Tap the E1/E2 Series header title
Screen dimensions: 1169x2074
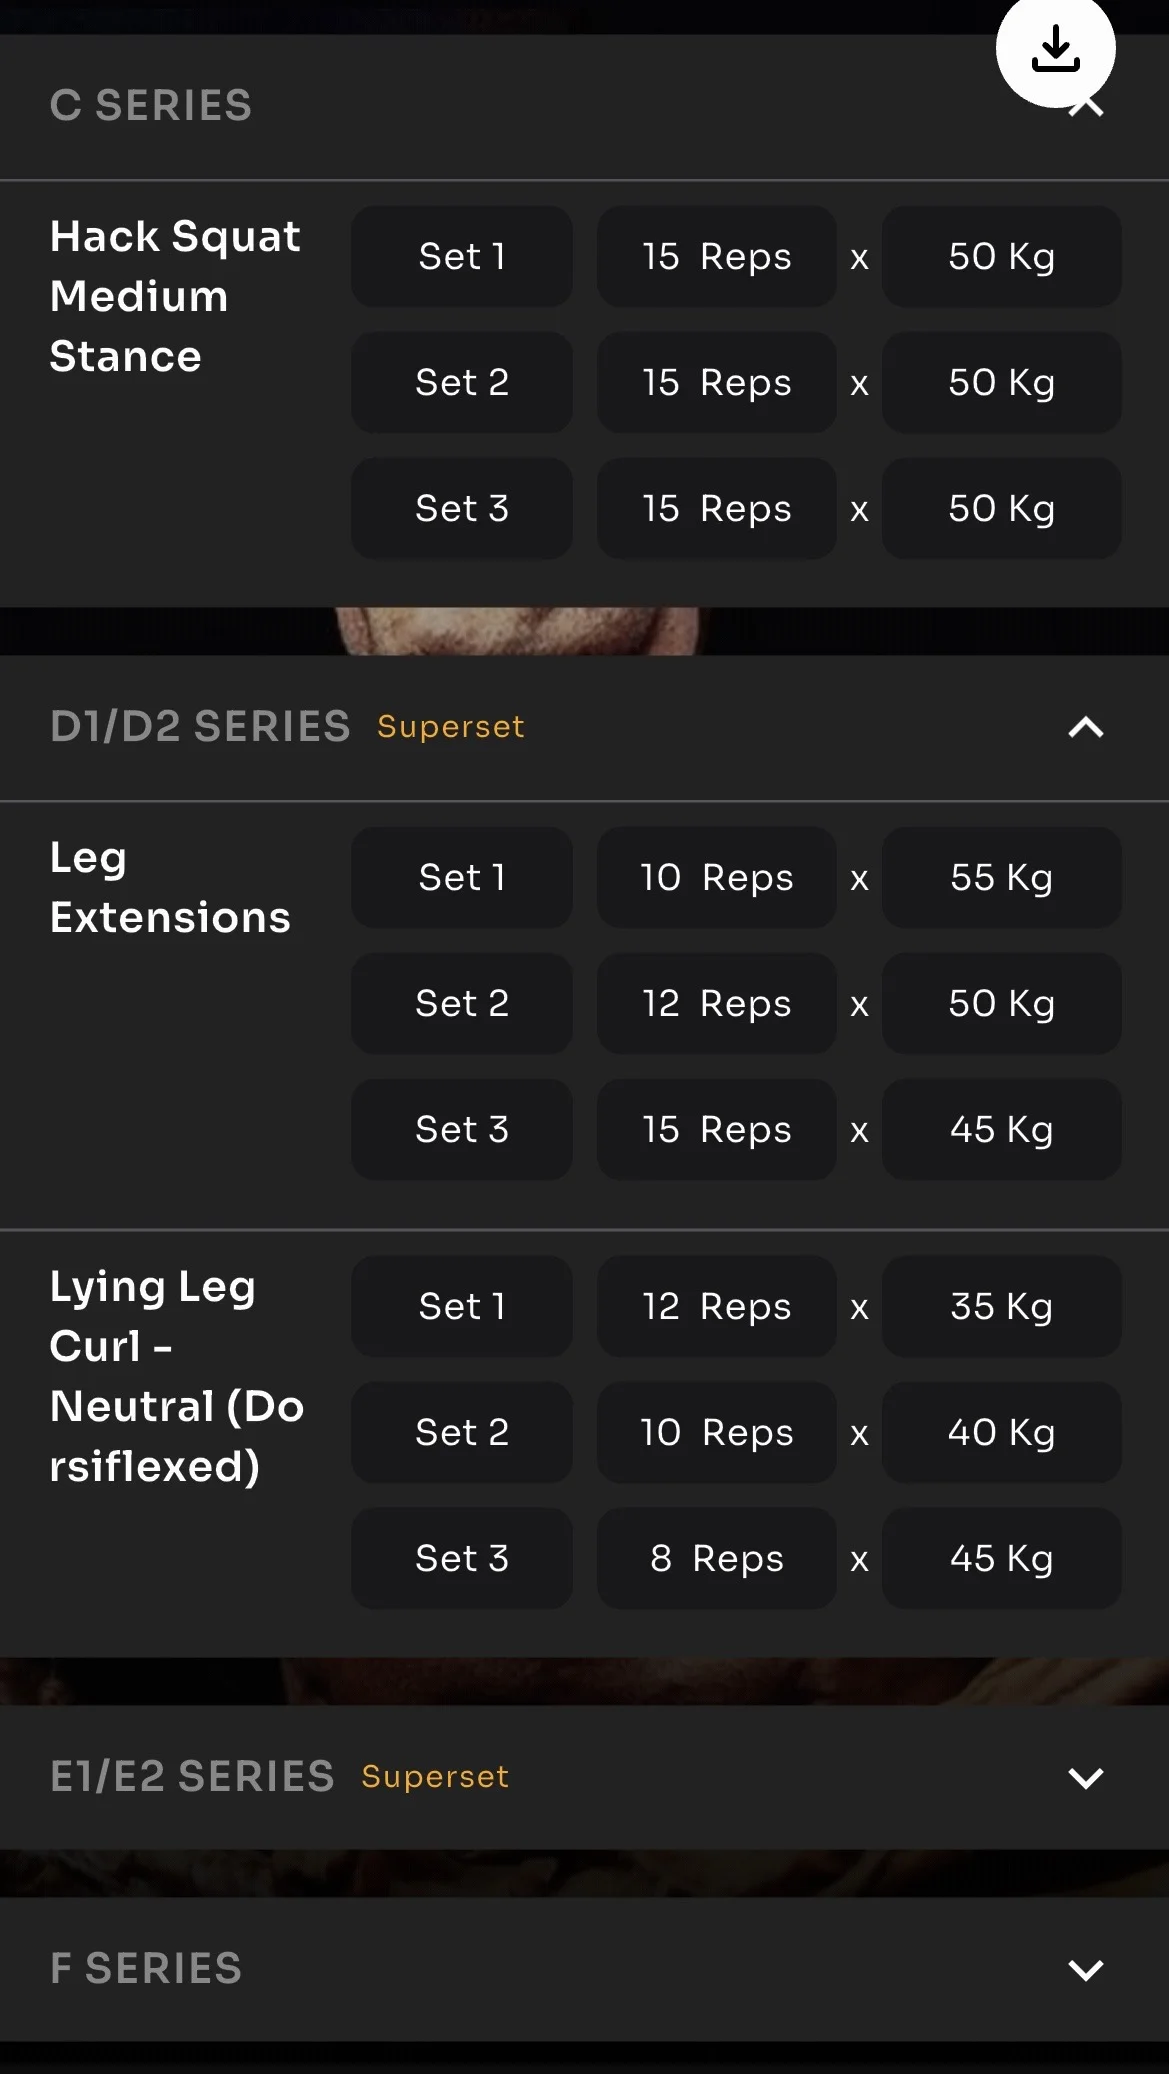click(x=192, y=1777)
